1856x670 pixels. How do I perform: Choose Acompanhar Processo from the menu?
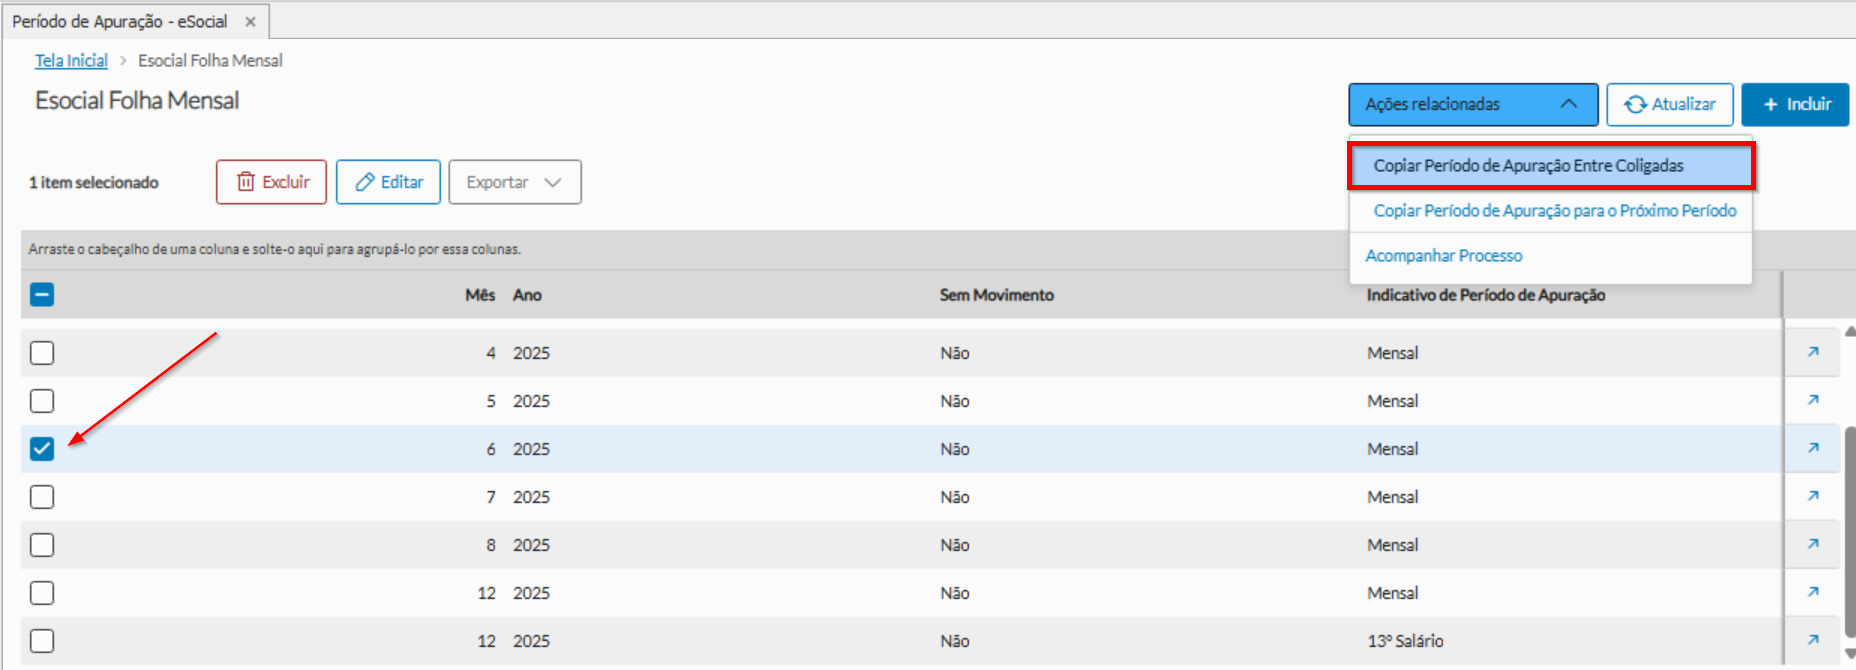1443,256
